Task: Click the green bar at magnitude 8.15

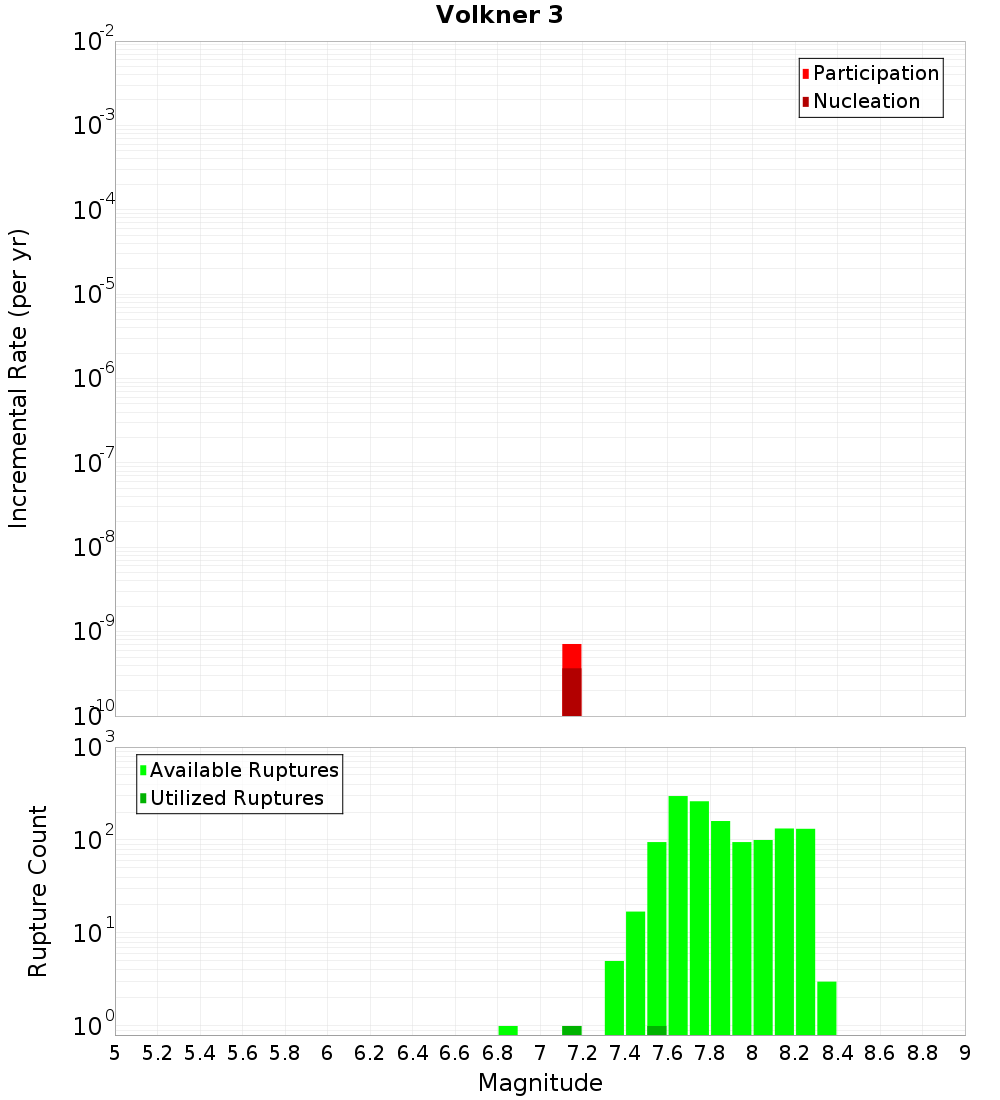Action: pos(785,932)
